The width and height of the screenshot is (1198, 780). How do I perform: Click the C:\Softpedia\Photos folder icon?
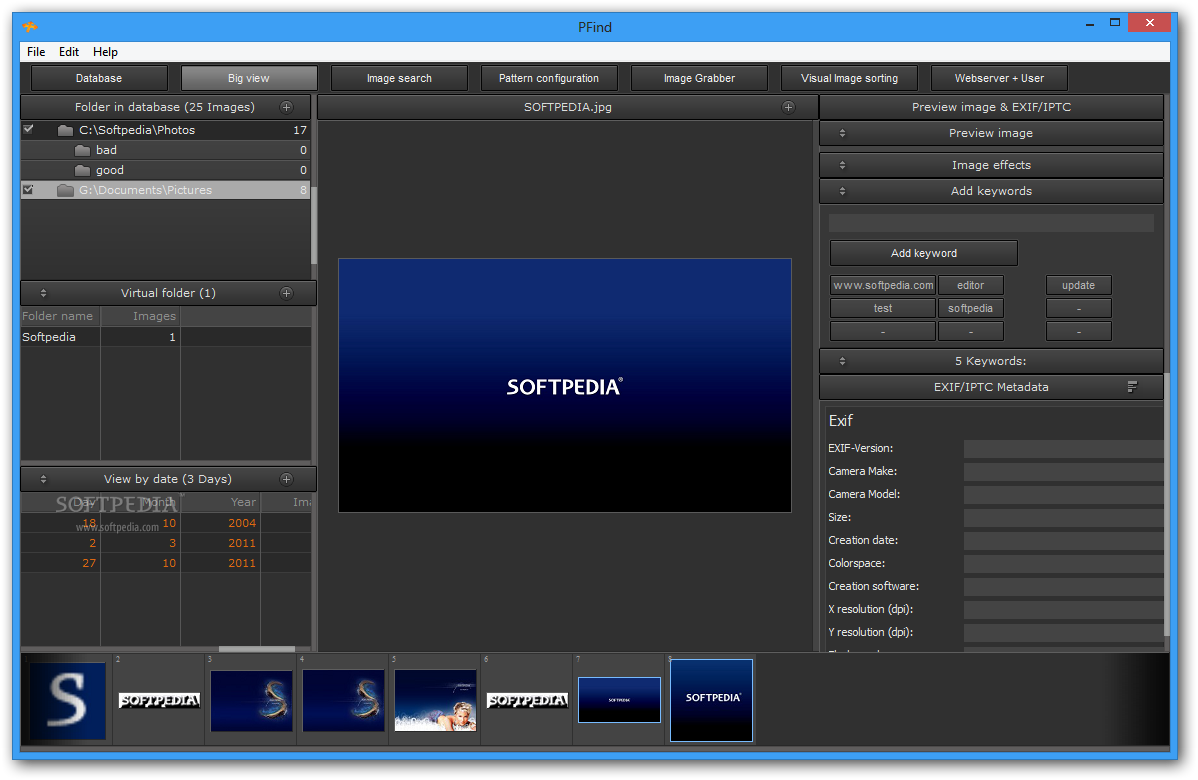click(66, 130)
